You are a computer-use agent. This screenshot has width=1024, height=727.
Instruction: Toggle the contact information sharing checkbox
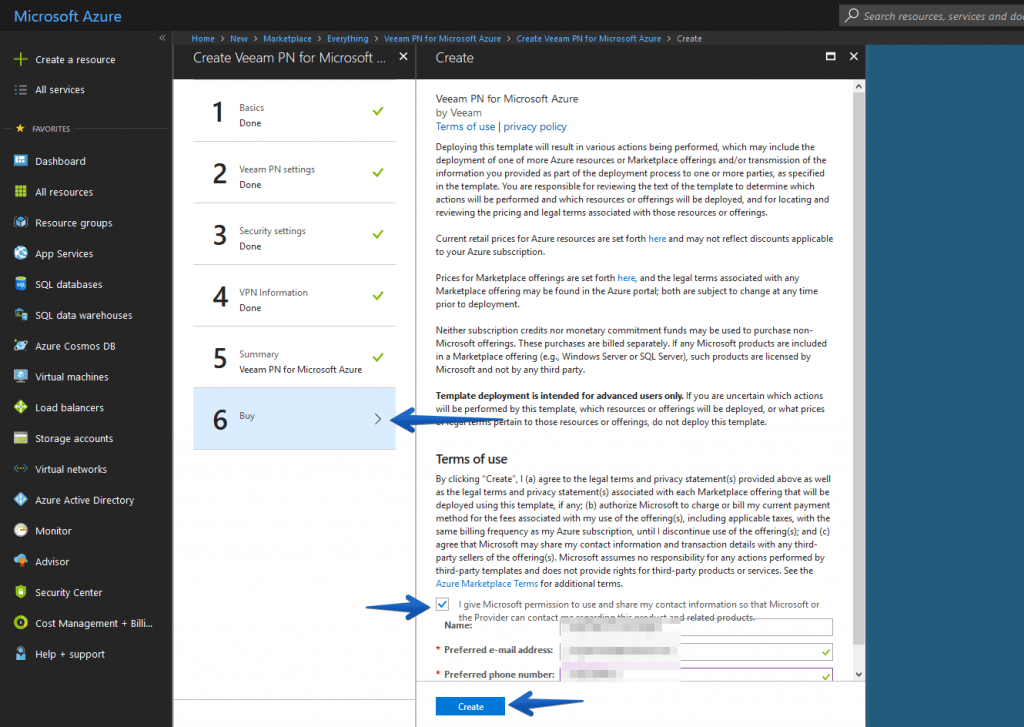click(443, 605)
